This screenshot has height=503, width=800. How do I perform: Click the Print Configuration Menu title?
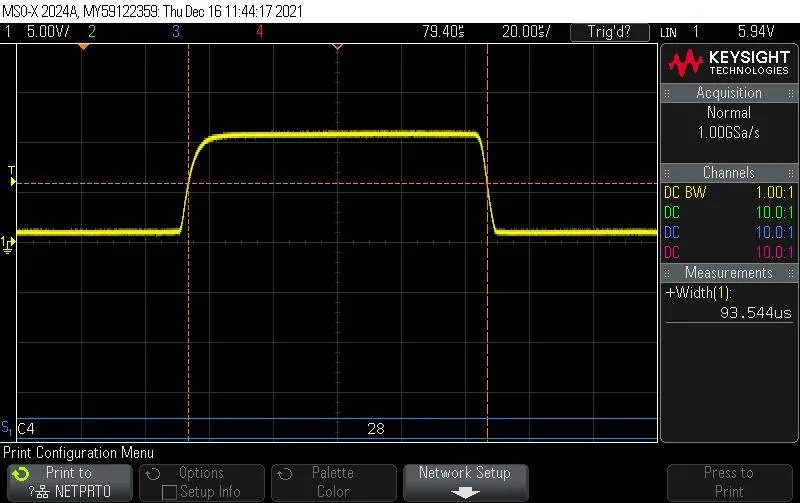point(78,453)
